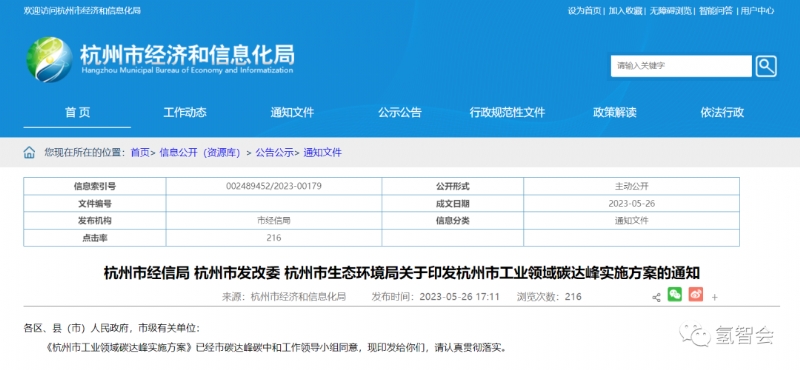Focus the keyword search input field
This screenshot has width=800, height=370.
pyautogui.click(x=681, y=66)
